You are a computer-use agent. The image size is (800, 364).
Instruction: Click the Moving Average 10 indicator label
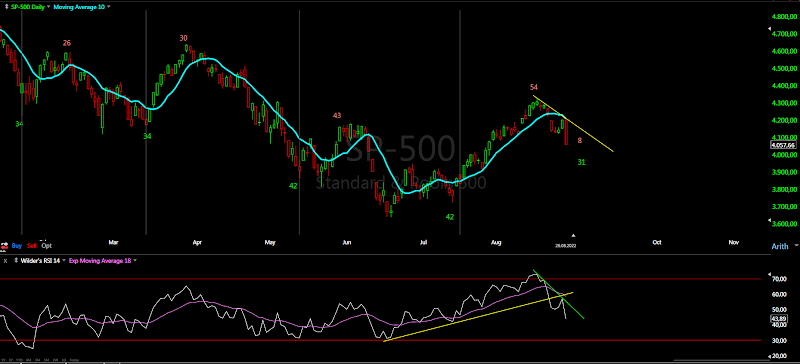click(x=80, y=7)
